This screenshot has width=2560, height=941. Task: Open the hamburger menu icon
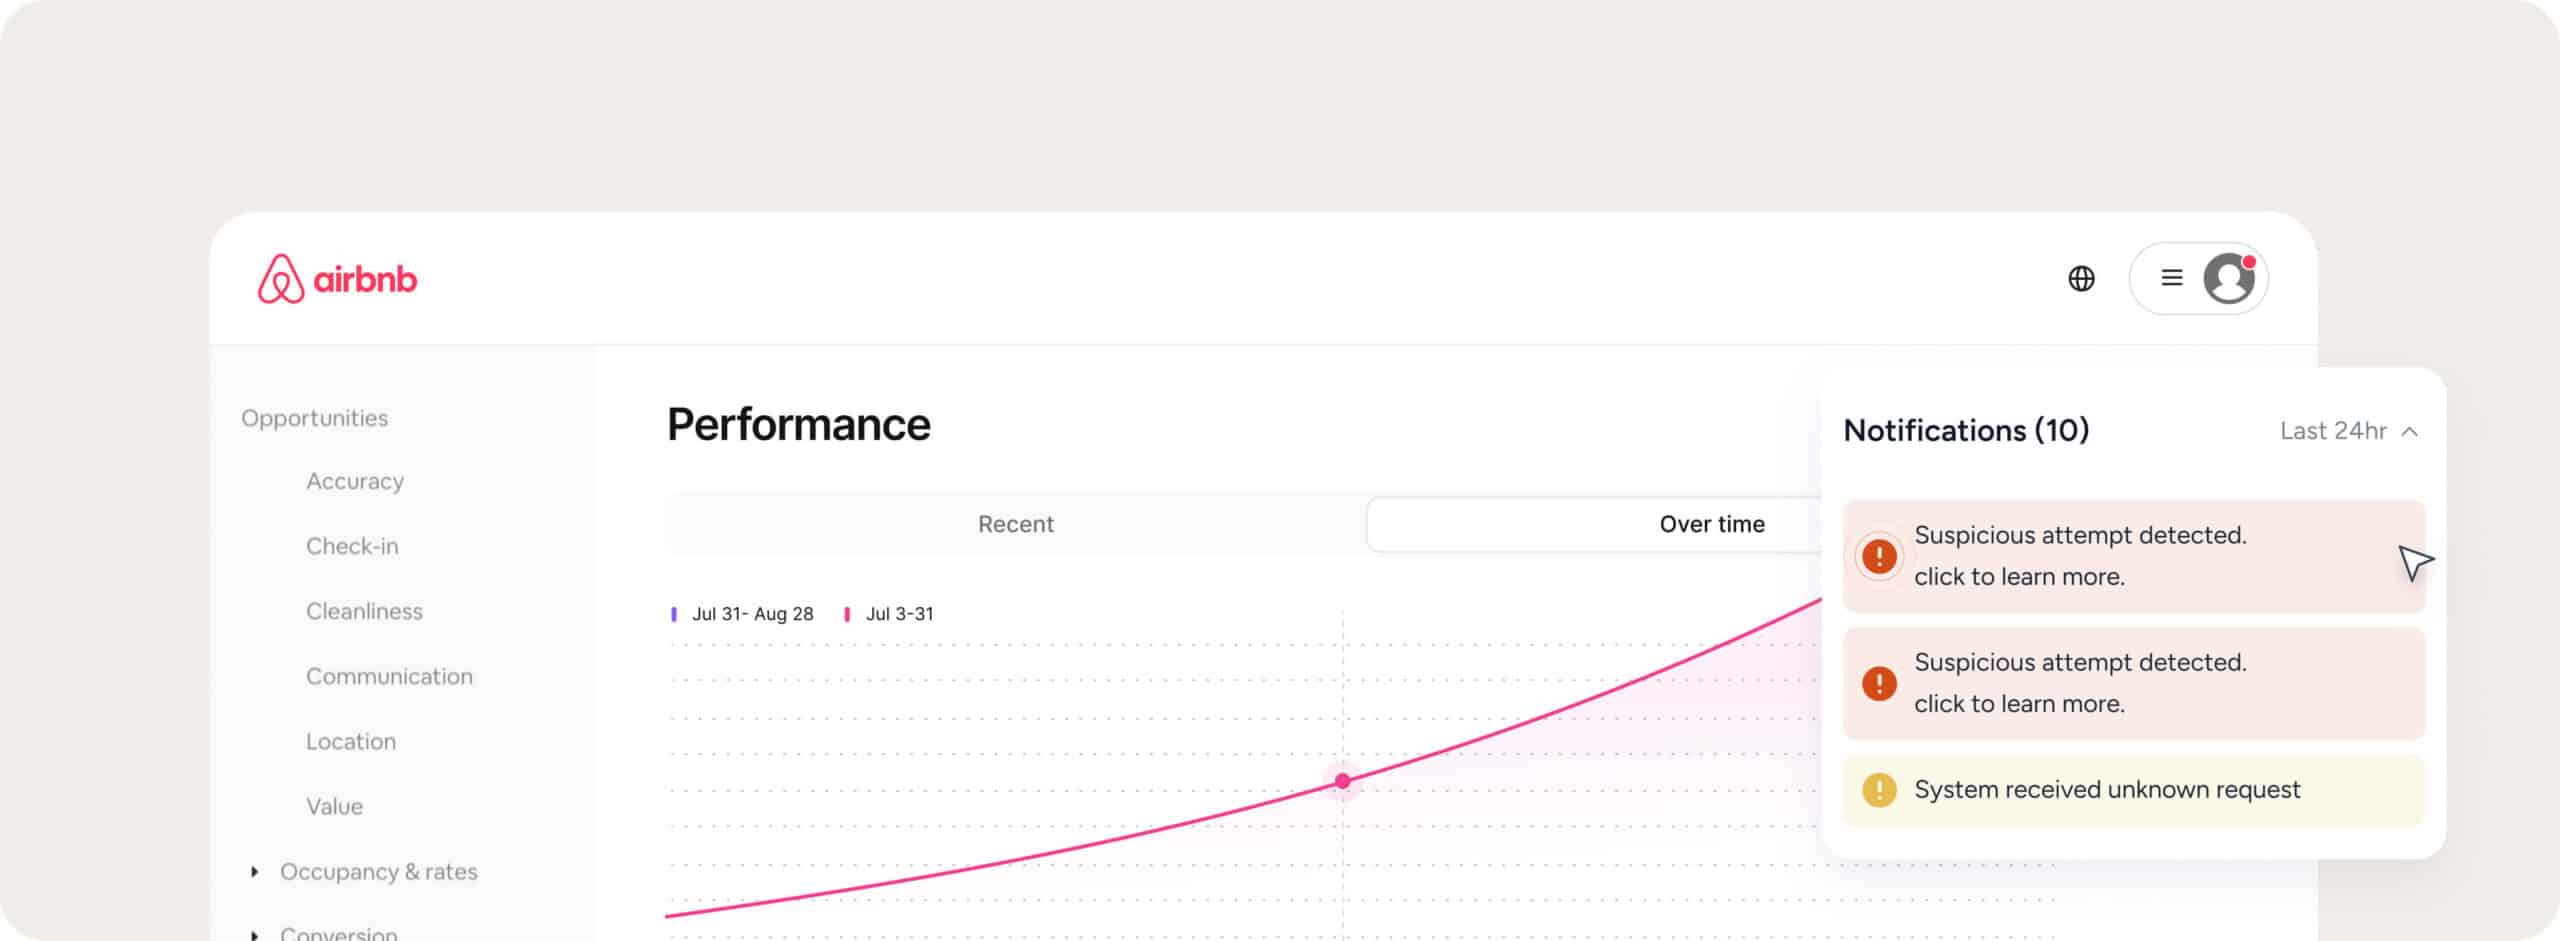point(2171,278)
